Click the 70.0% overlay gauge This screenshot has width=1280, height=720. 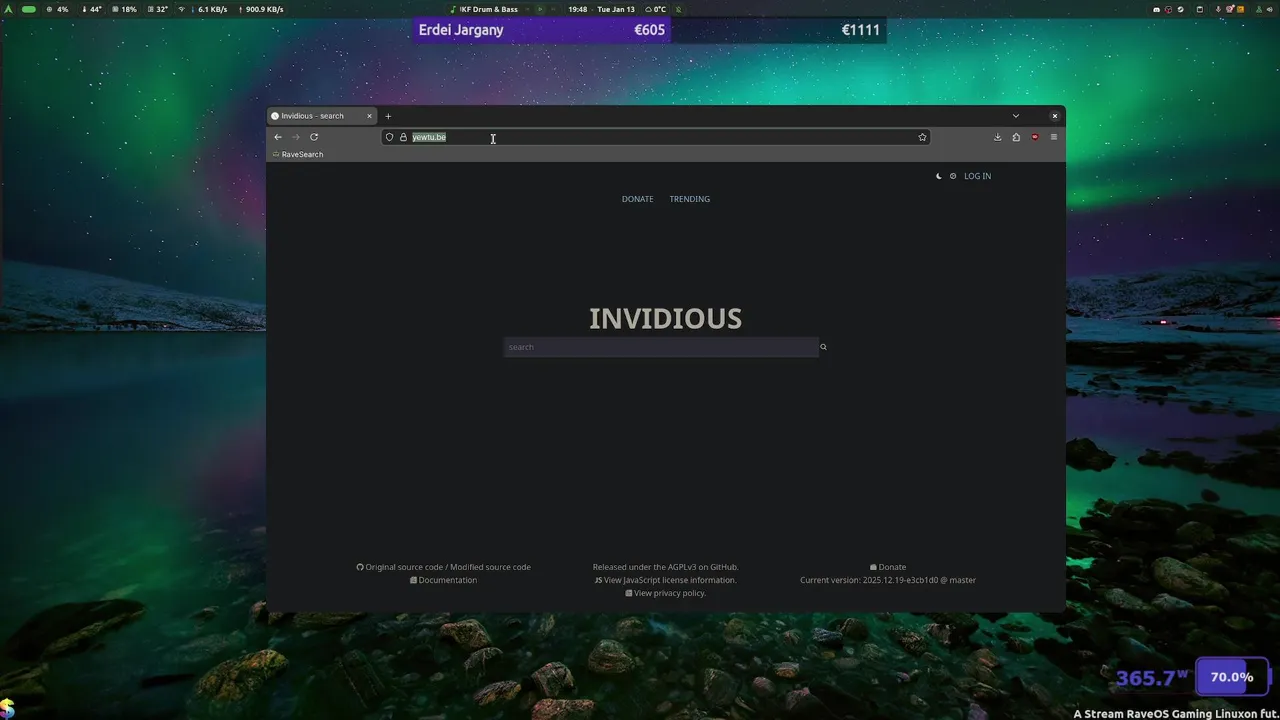[1232, 677]
